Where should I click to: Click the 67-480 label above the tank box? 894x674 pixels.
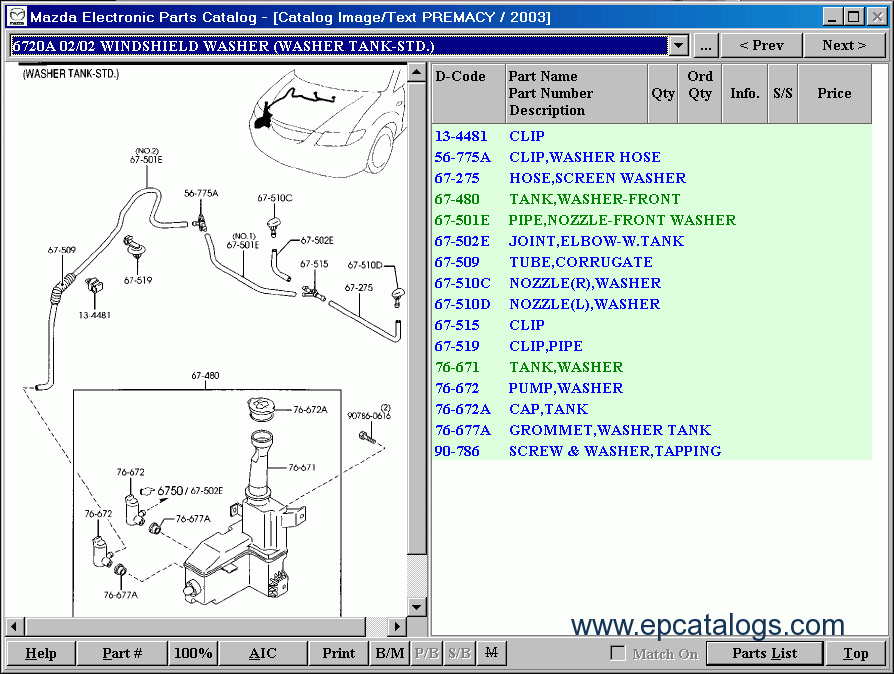205,376
